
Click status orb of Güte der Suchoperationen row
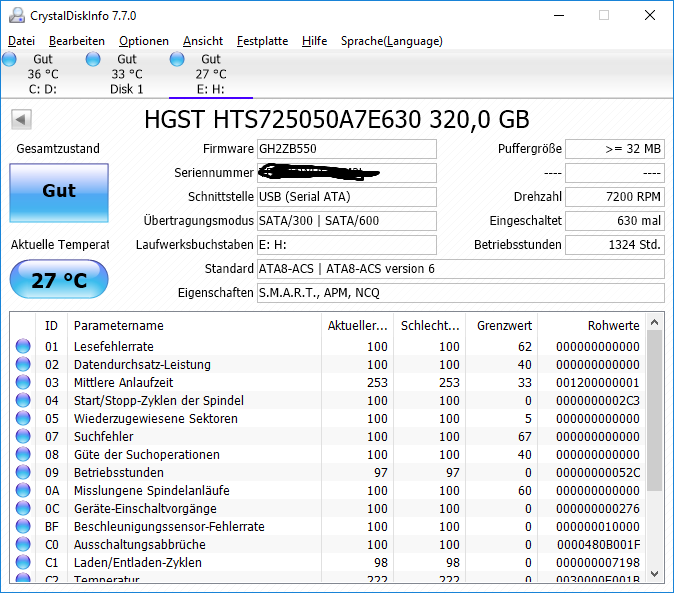click(23, 455)
